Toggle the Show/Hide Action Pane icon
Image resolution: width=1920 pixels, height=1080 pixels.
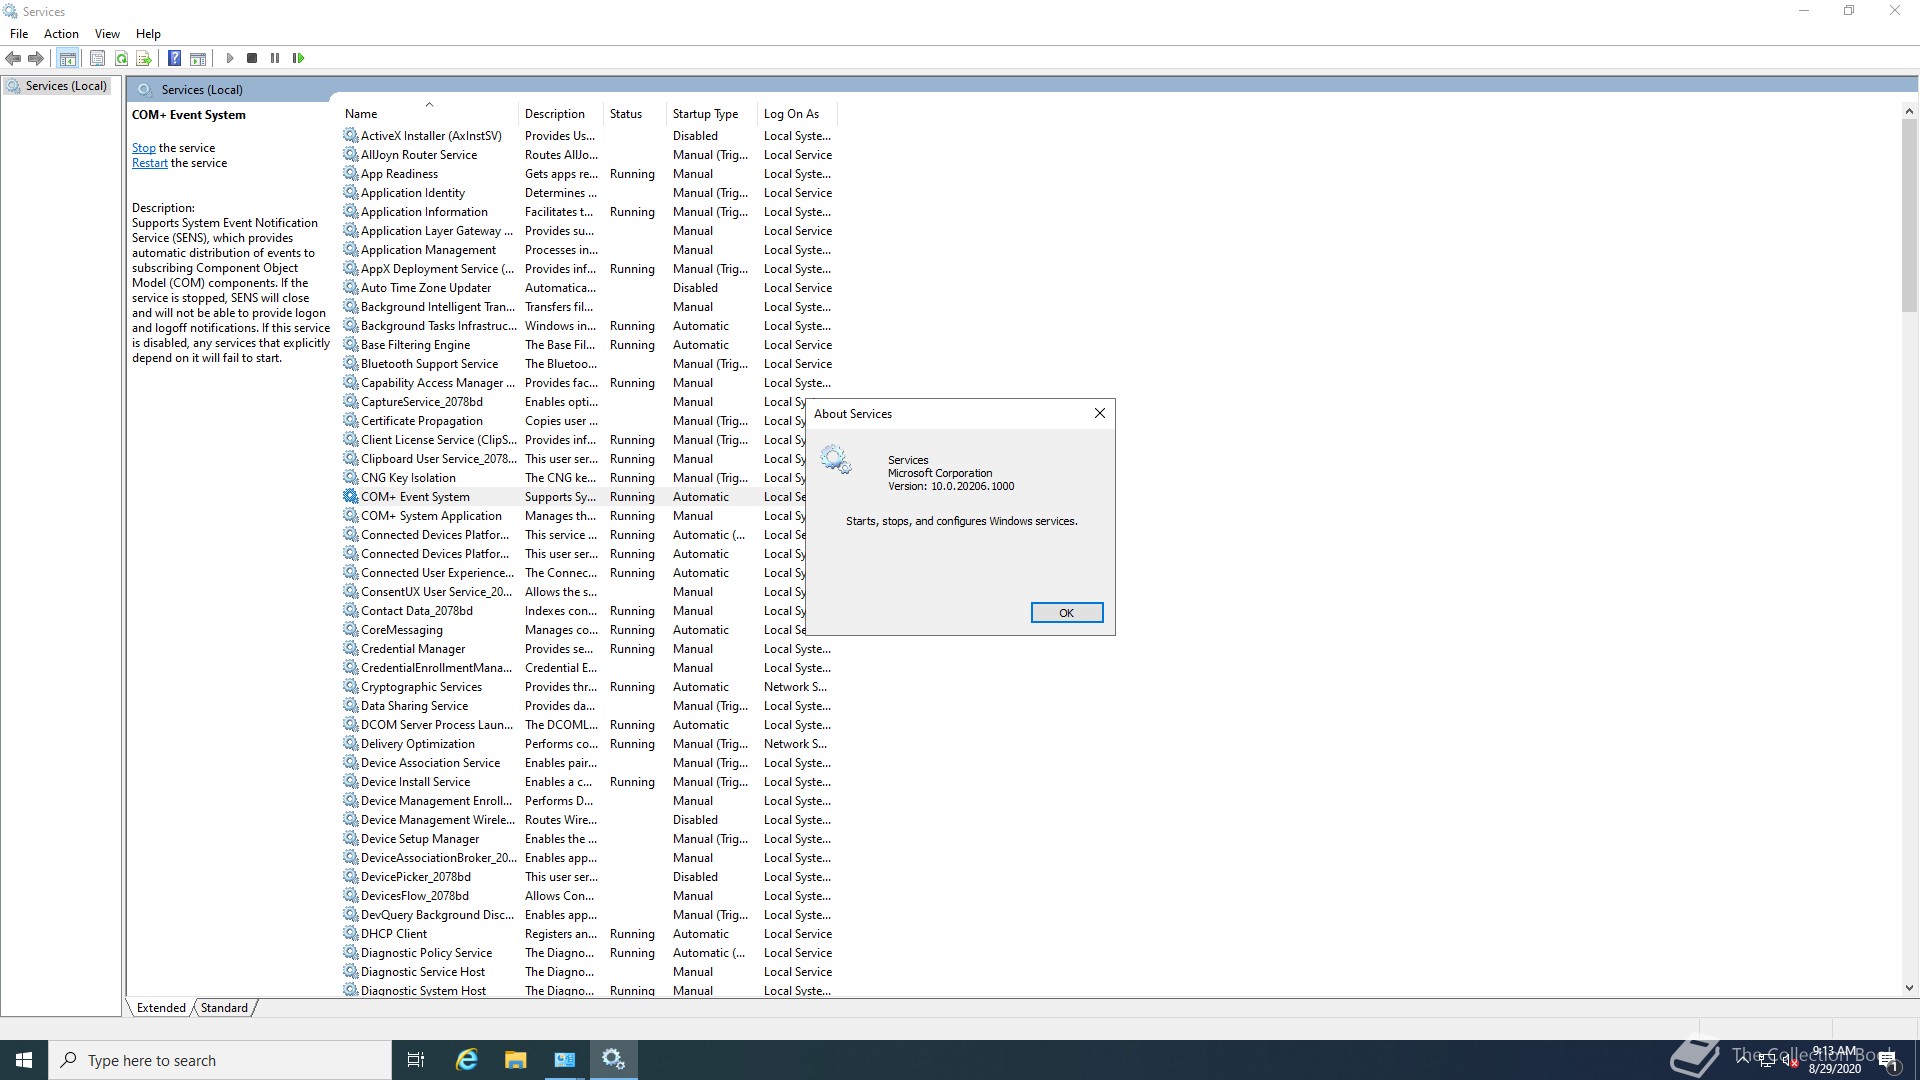(x=198, y=58)
